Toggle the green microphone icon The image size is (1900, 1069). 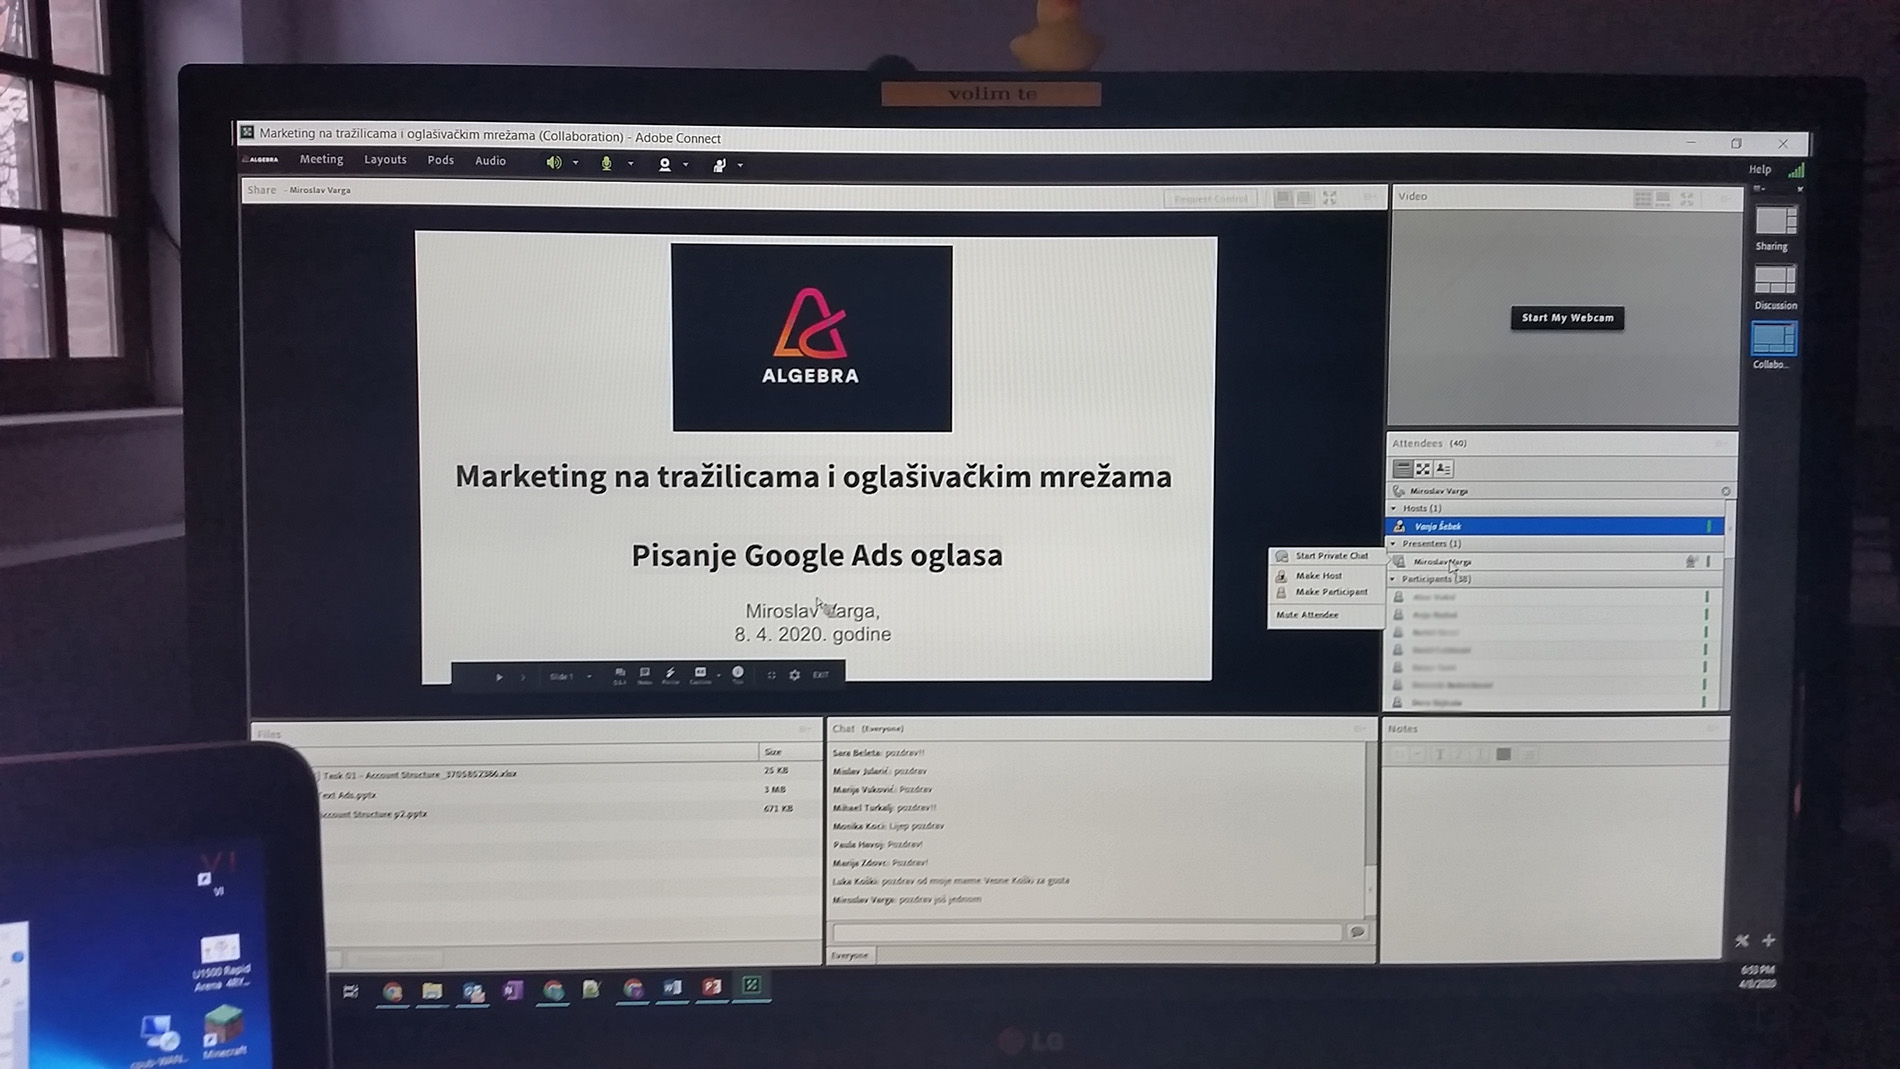click(x=606, y=164)
